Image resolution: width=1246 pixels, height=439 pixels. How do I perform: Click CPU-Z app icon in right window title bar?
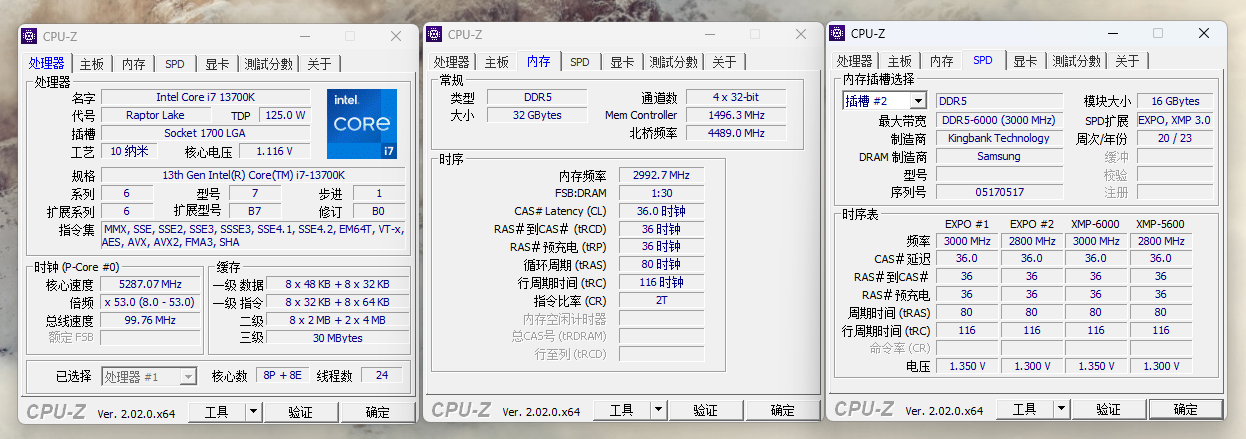click(x=837, y=33)
